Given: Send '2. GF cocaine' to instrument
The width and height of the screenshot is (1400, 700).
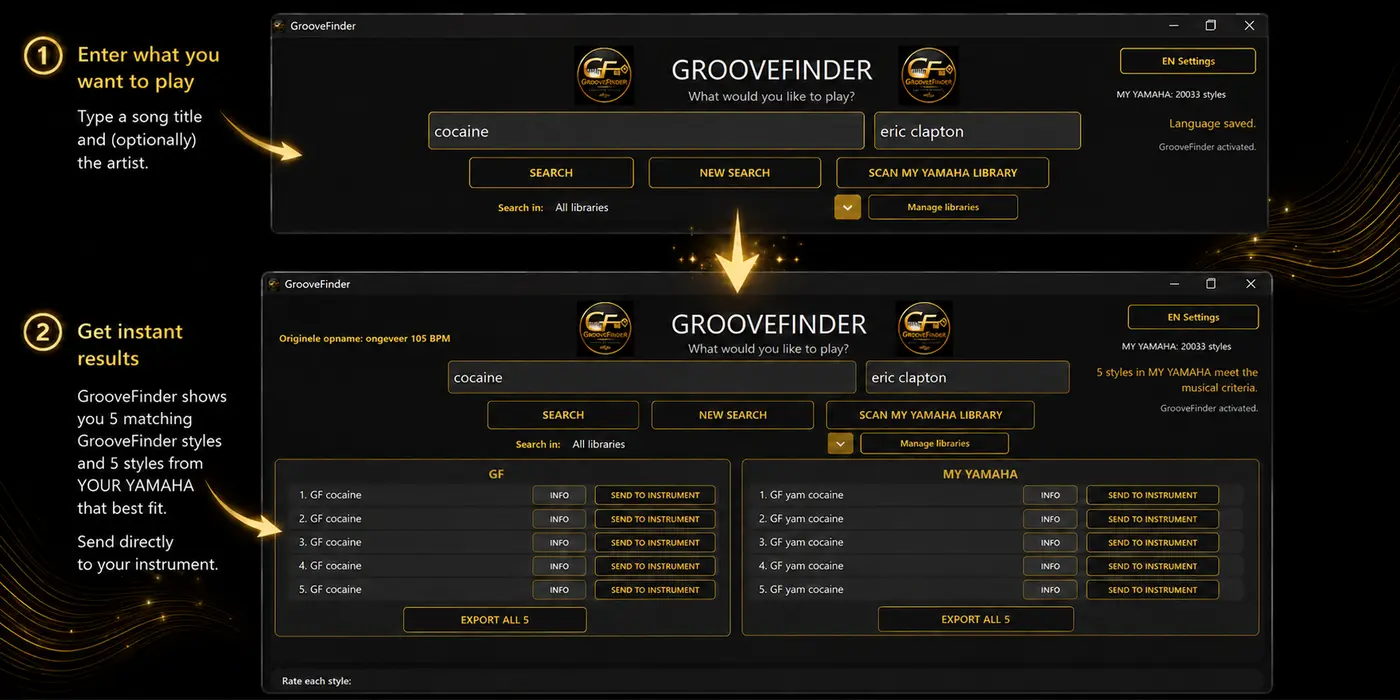Looking at the screenshot, I should (655, 519).
